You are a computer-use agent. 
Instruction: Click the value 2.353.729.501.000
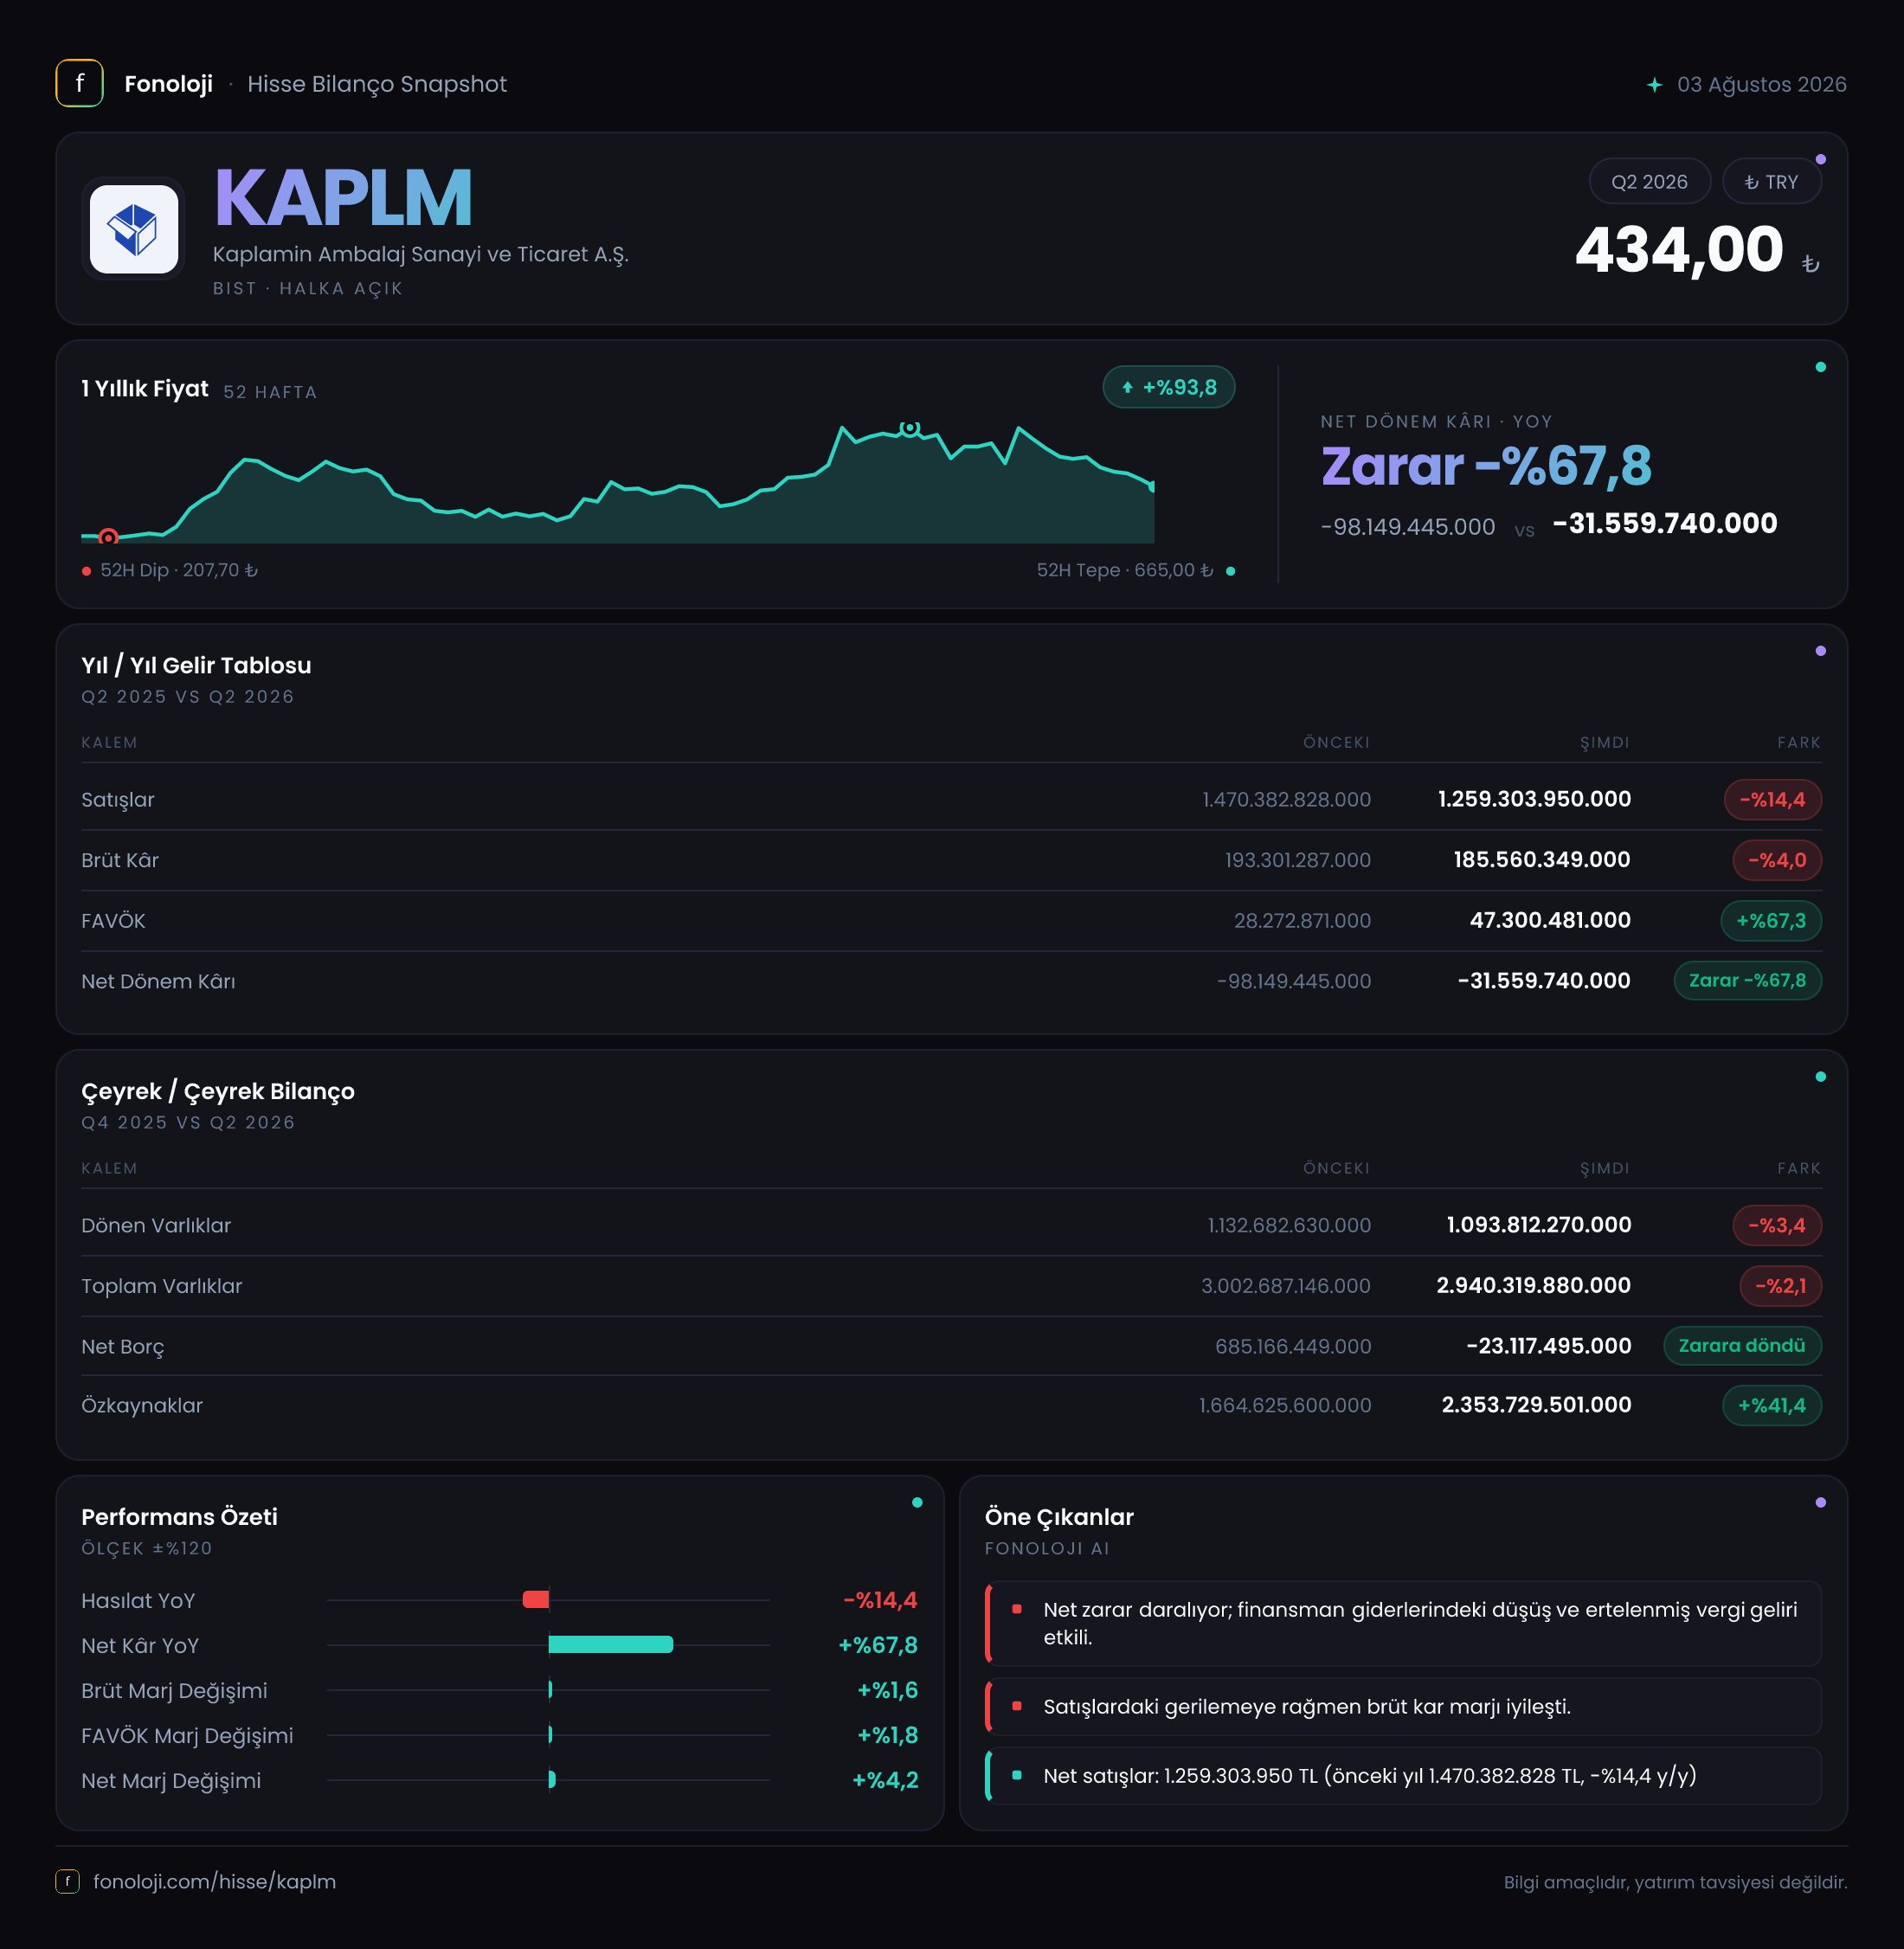[1536, 1404]
